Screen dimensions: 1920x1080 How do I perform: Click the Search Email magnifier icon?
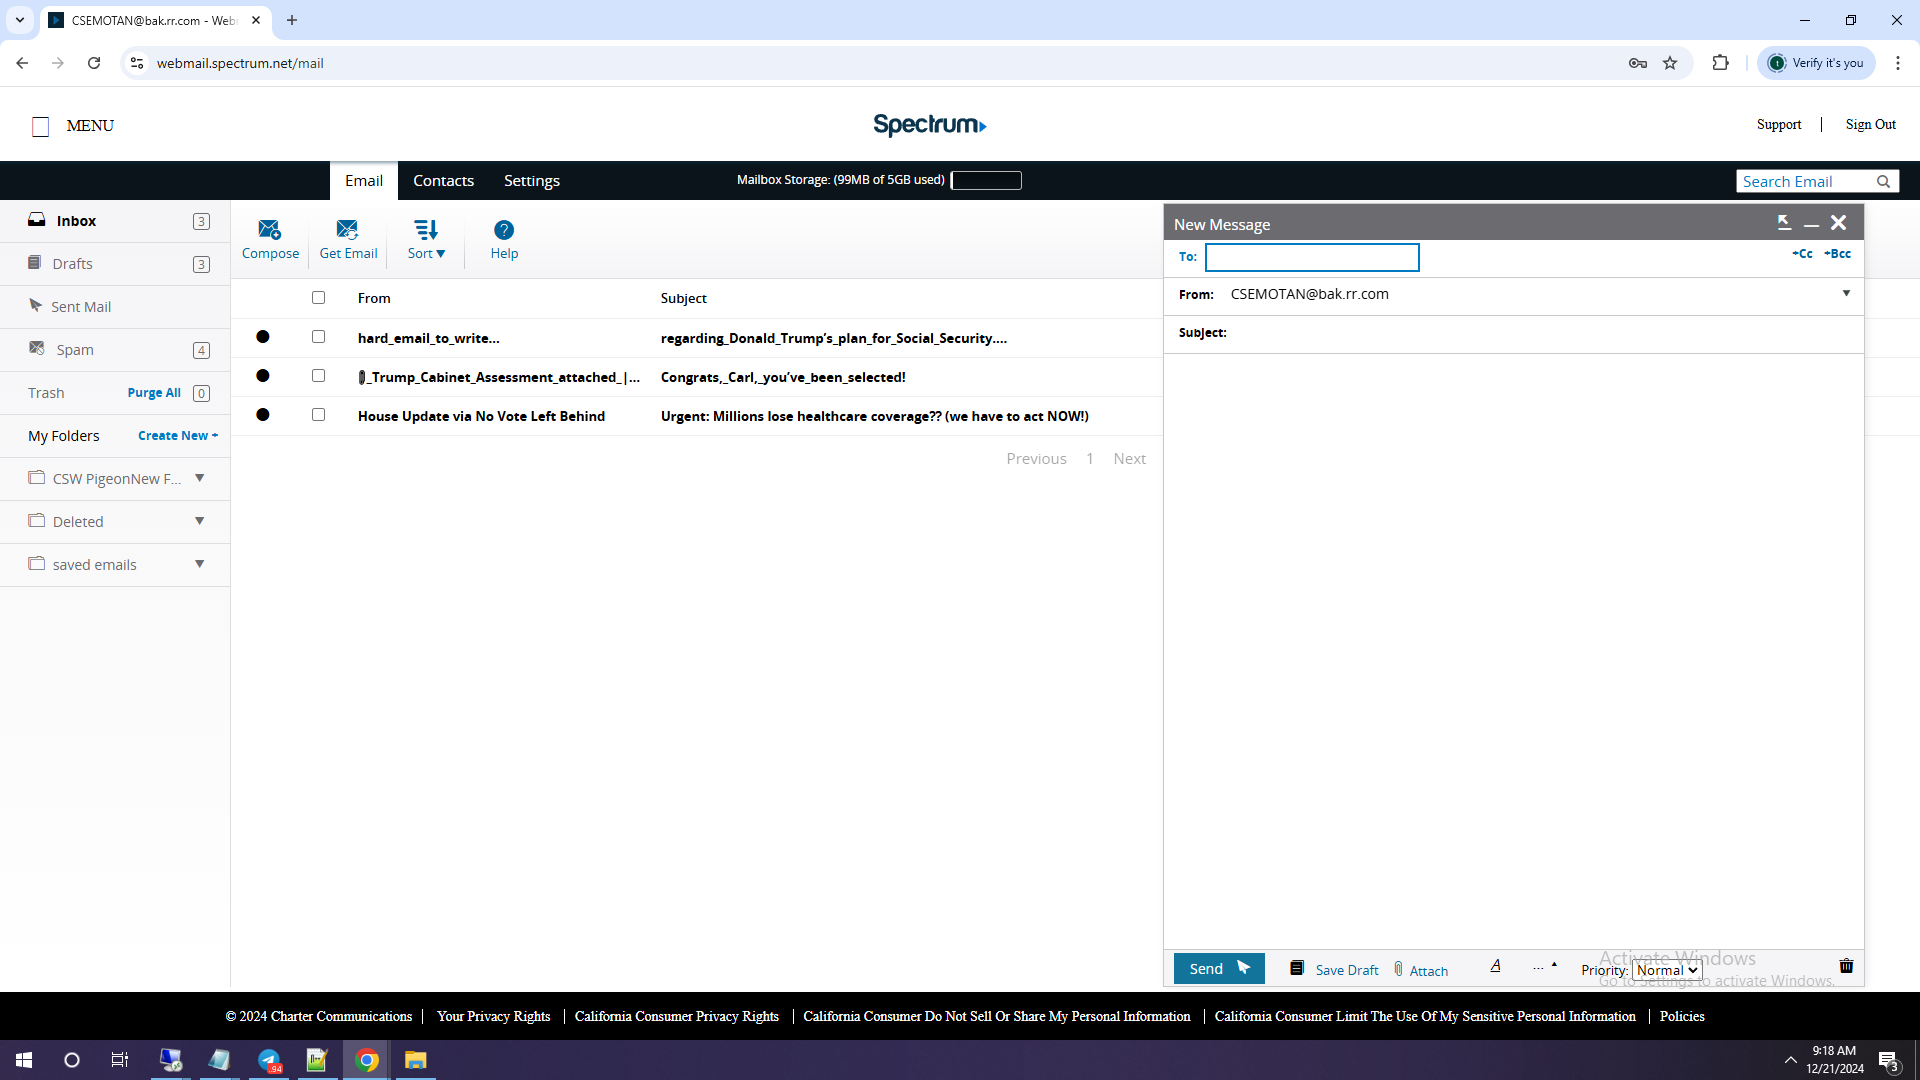(1883, 182)
